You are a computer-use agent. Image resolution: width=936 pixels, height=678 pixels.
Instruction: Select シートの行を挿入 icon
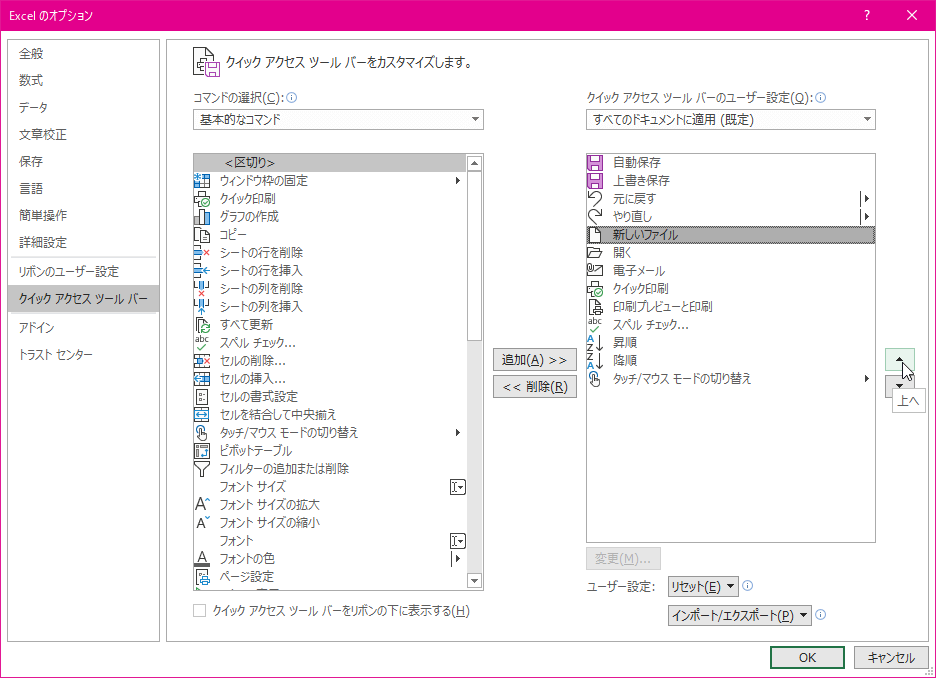[x=202, y=270]
